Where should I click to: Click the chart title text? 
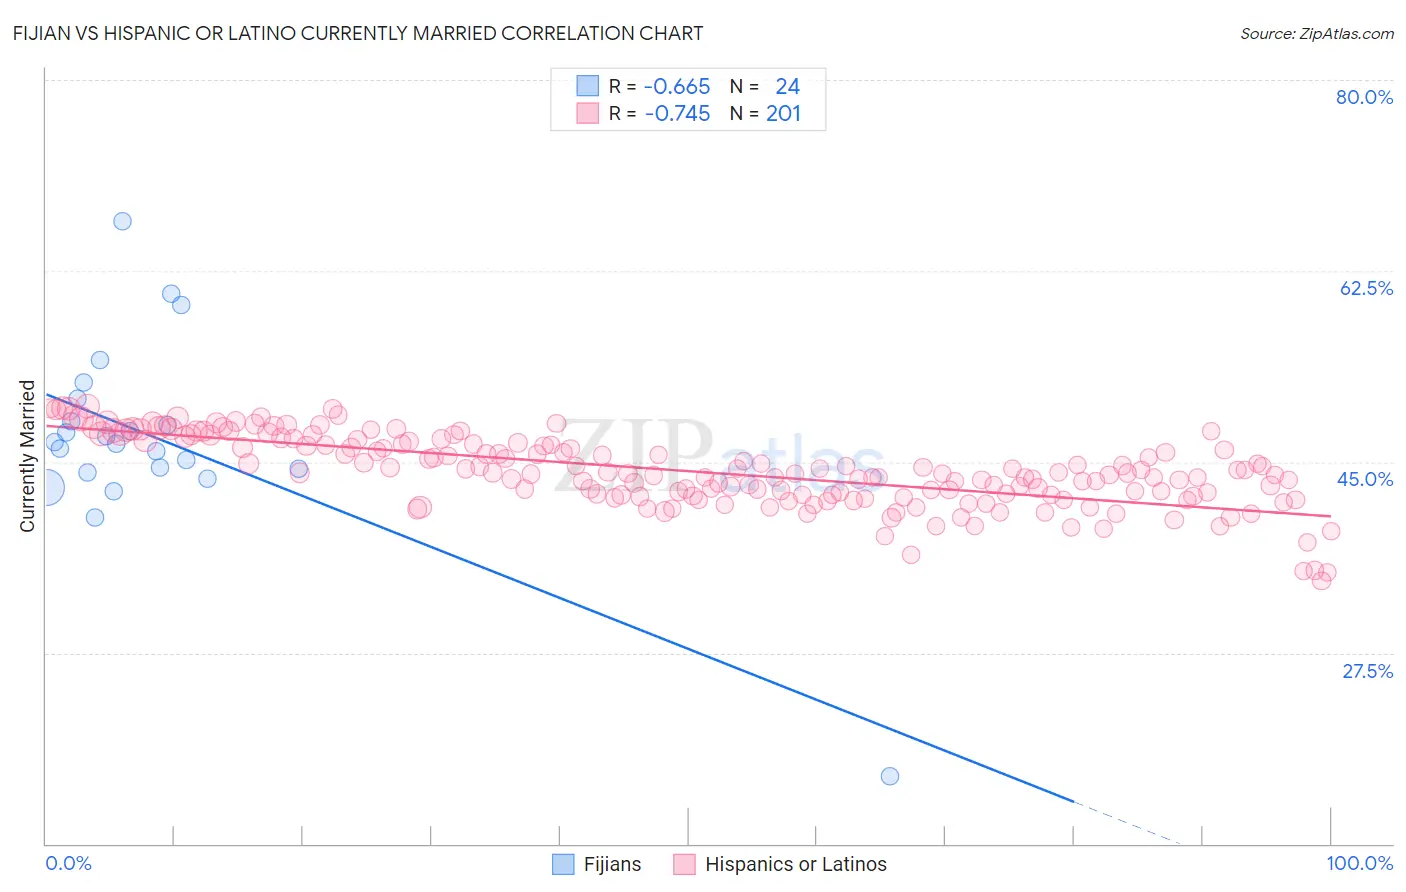tap(359, 33)
